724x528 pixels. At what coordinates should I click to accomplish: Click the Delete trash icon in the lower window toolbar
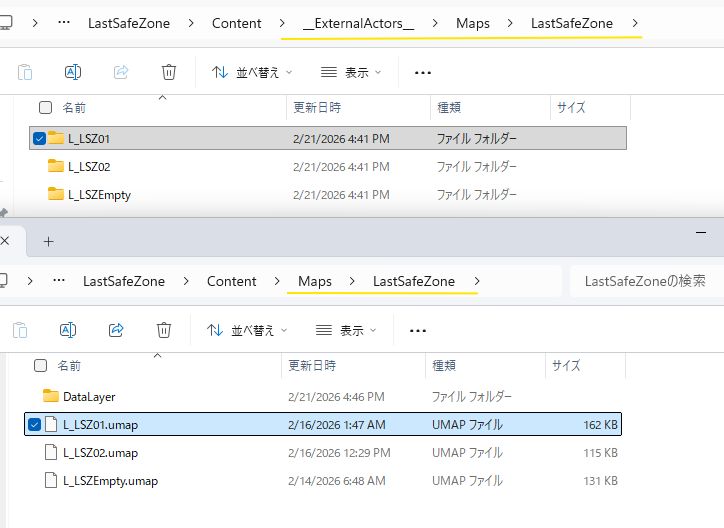point(163,330)
